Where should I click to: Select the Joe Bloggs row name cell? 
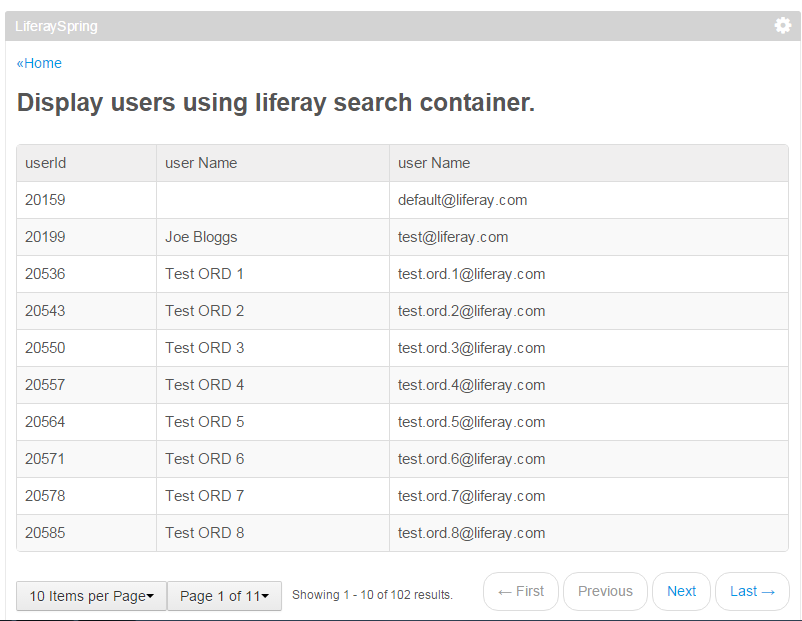tap(273, 237)
